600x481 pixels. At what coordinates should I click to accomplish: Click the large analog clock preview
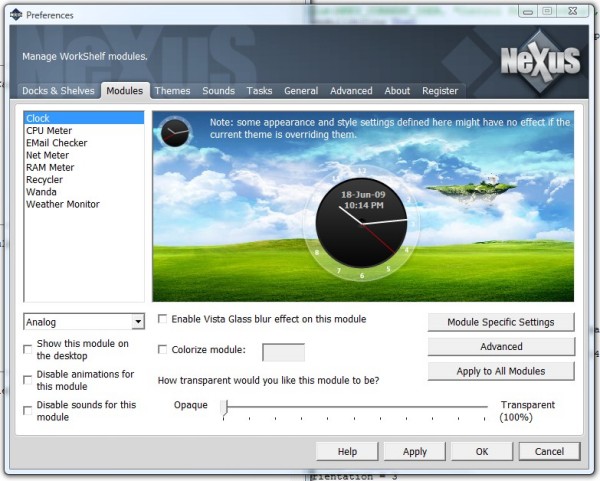362,223
